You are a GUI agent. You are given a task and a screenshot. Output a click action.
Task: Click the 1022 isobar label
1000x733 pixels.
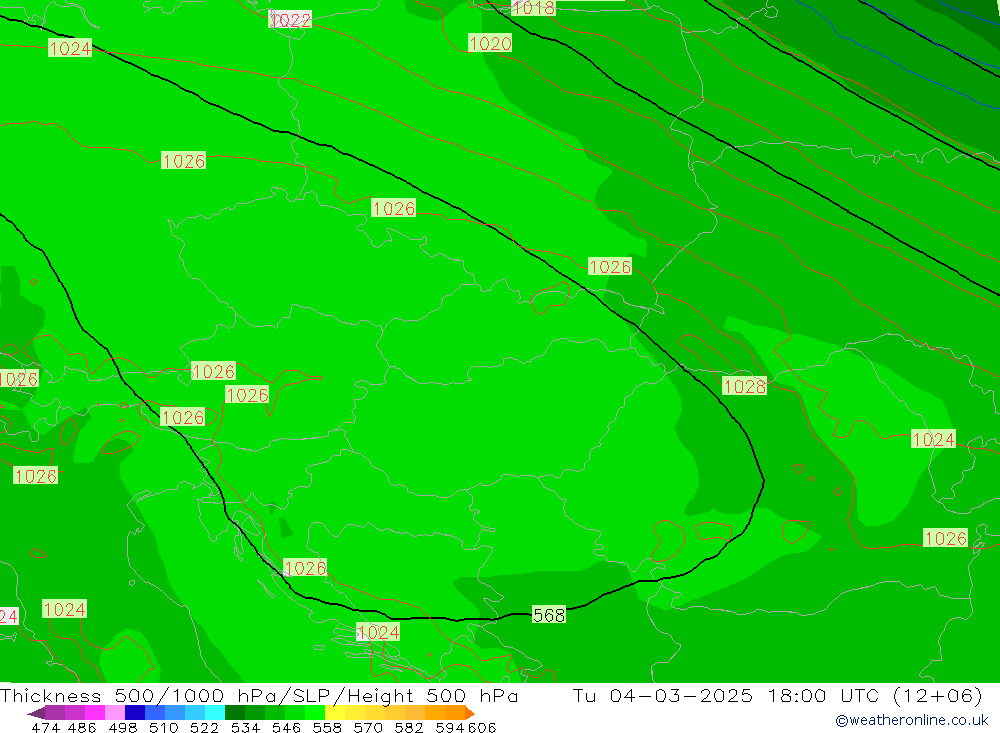(290, 20)
